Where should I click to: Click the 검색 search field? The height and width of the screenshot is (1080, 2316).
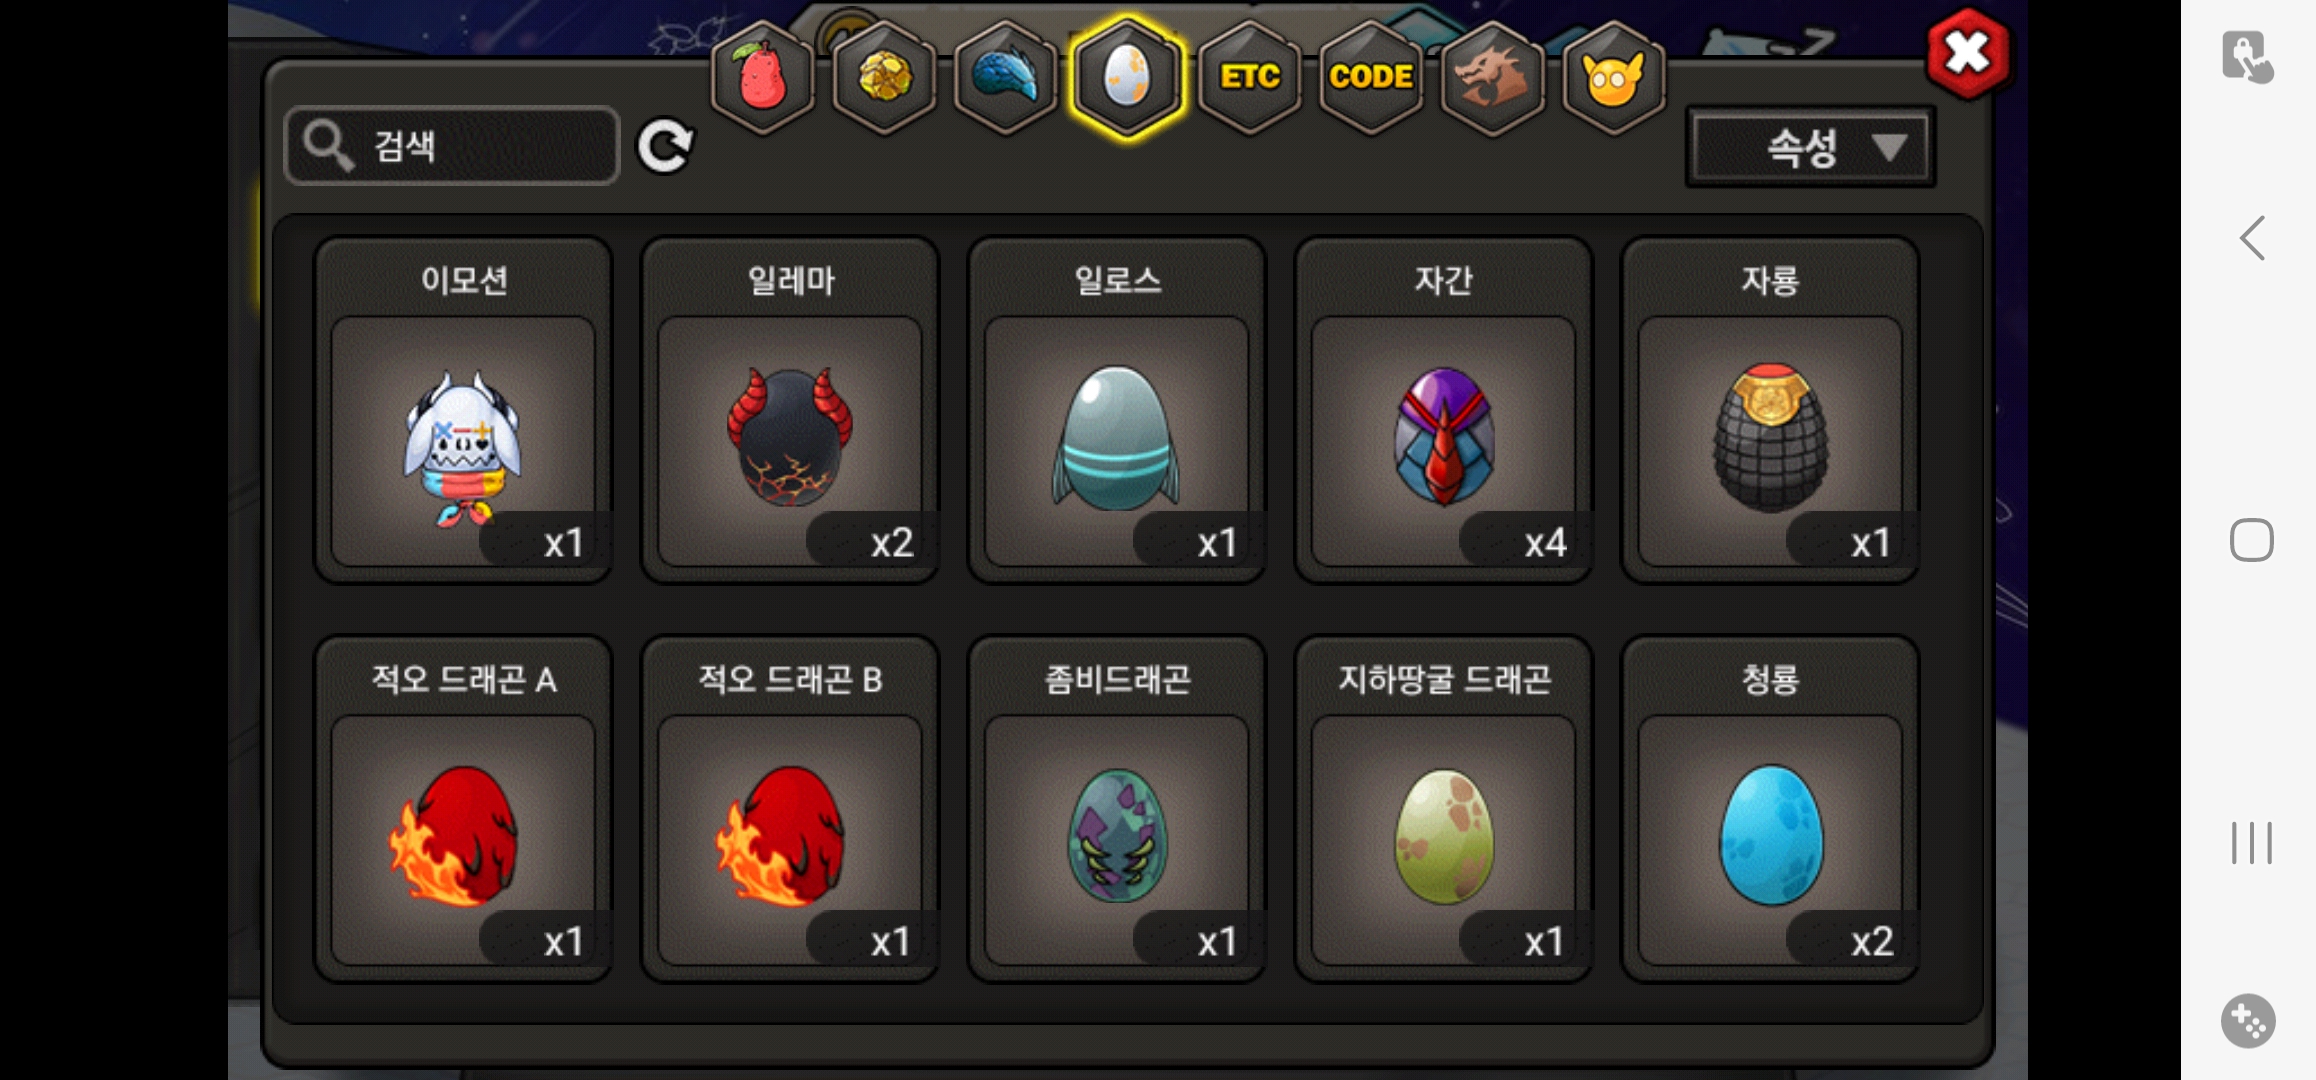[452, 146]
